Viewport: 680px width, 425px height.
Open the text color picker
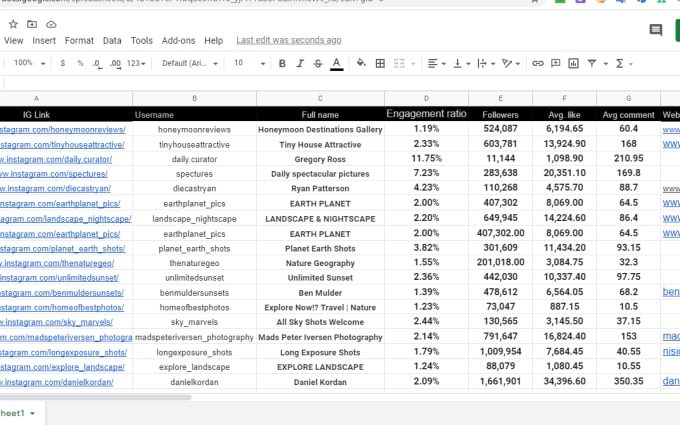click(x=337, y=64)
